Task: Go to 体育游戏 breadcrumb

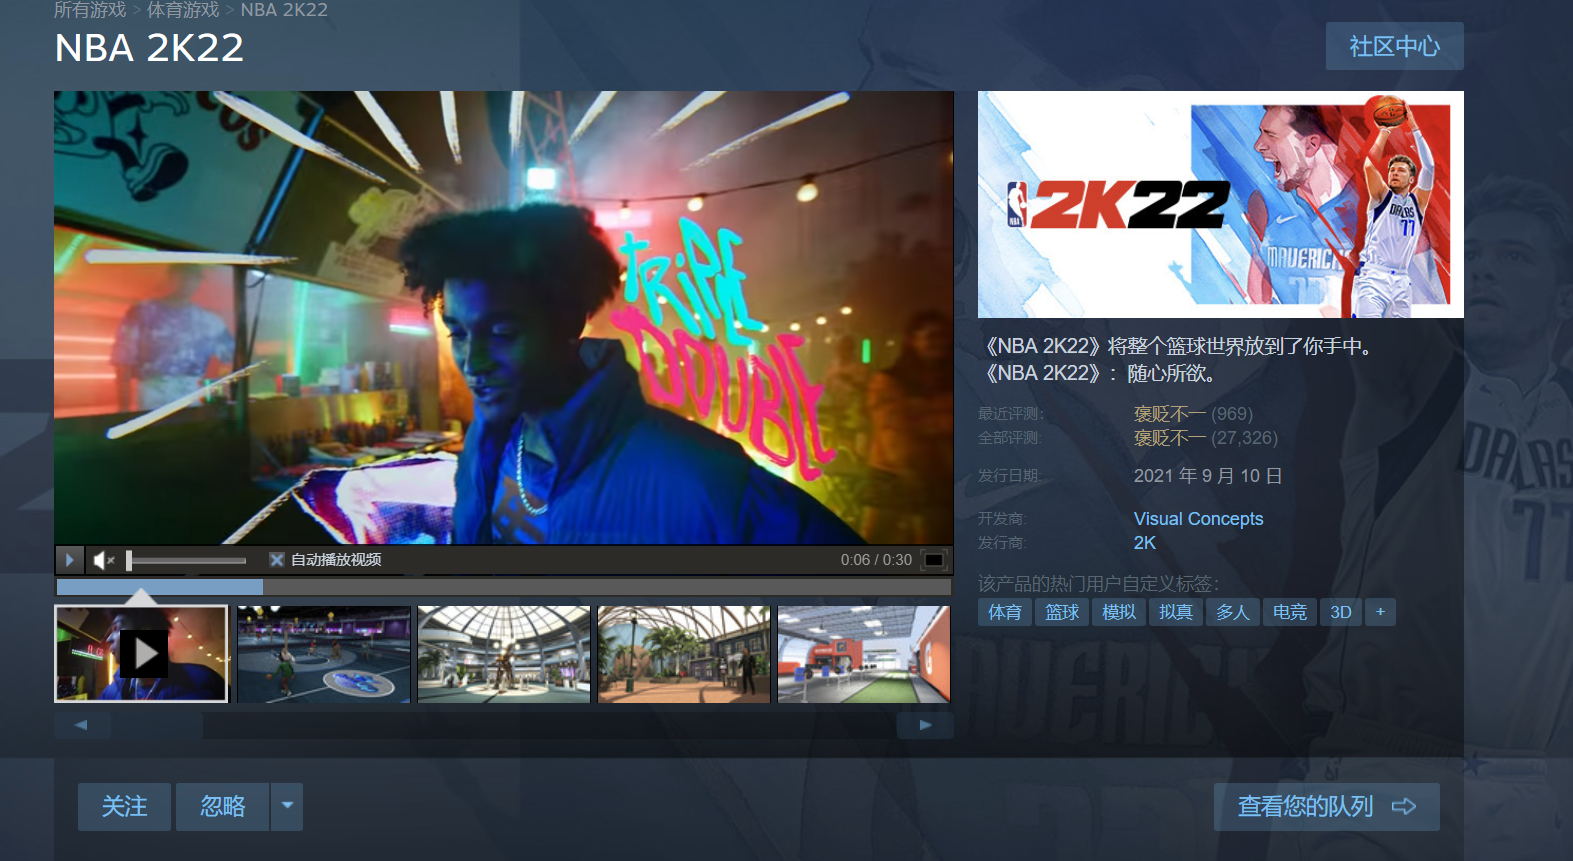Action: [x=183, y=10]
